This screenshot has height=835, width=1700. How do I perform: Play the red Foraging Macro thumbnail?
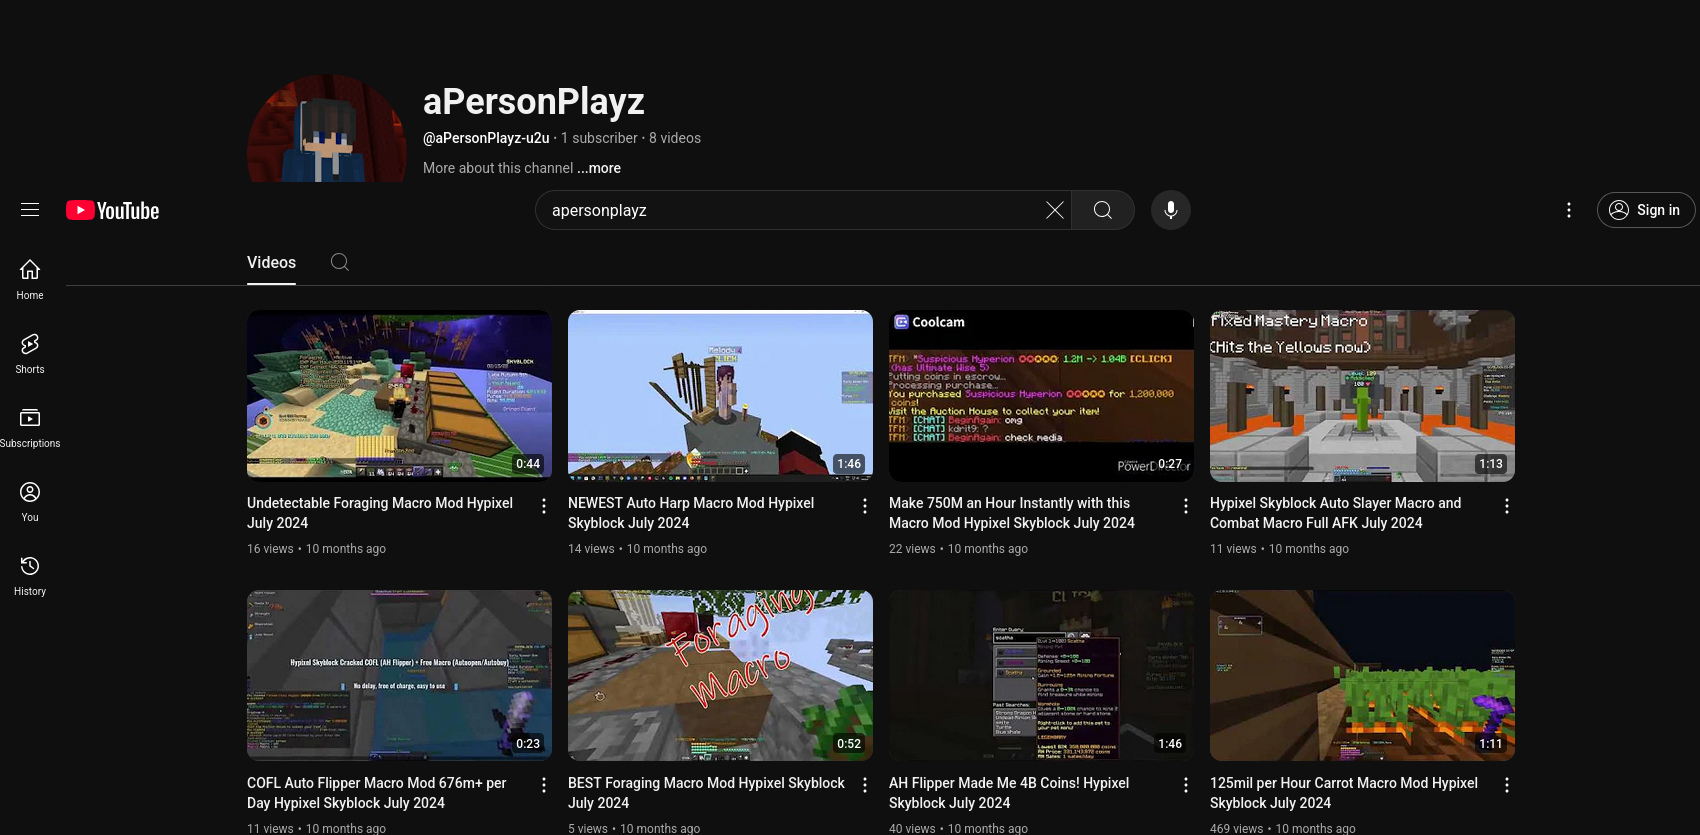coord(720,675)
